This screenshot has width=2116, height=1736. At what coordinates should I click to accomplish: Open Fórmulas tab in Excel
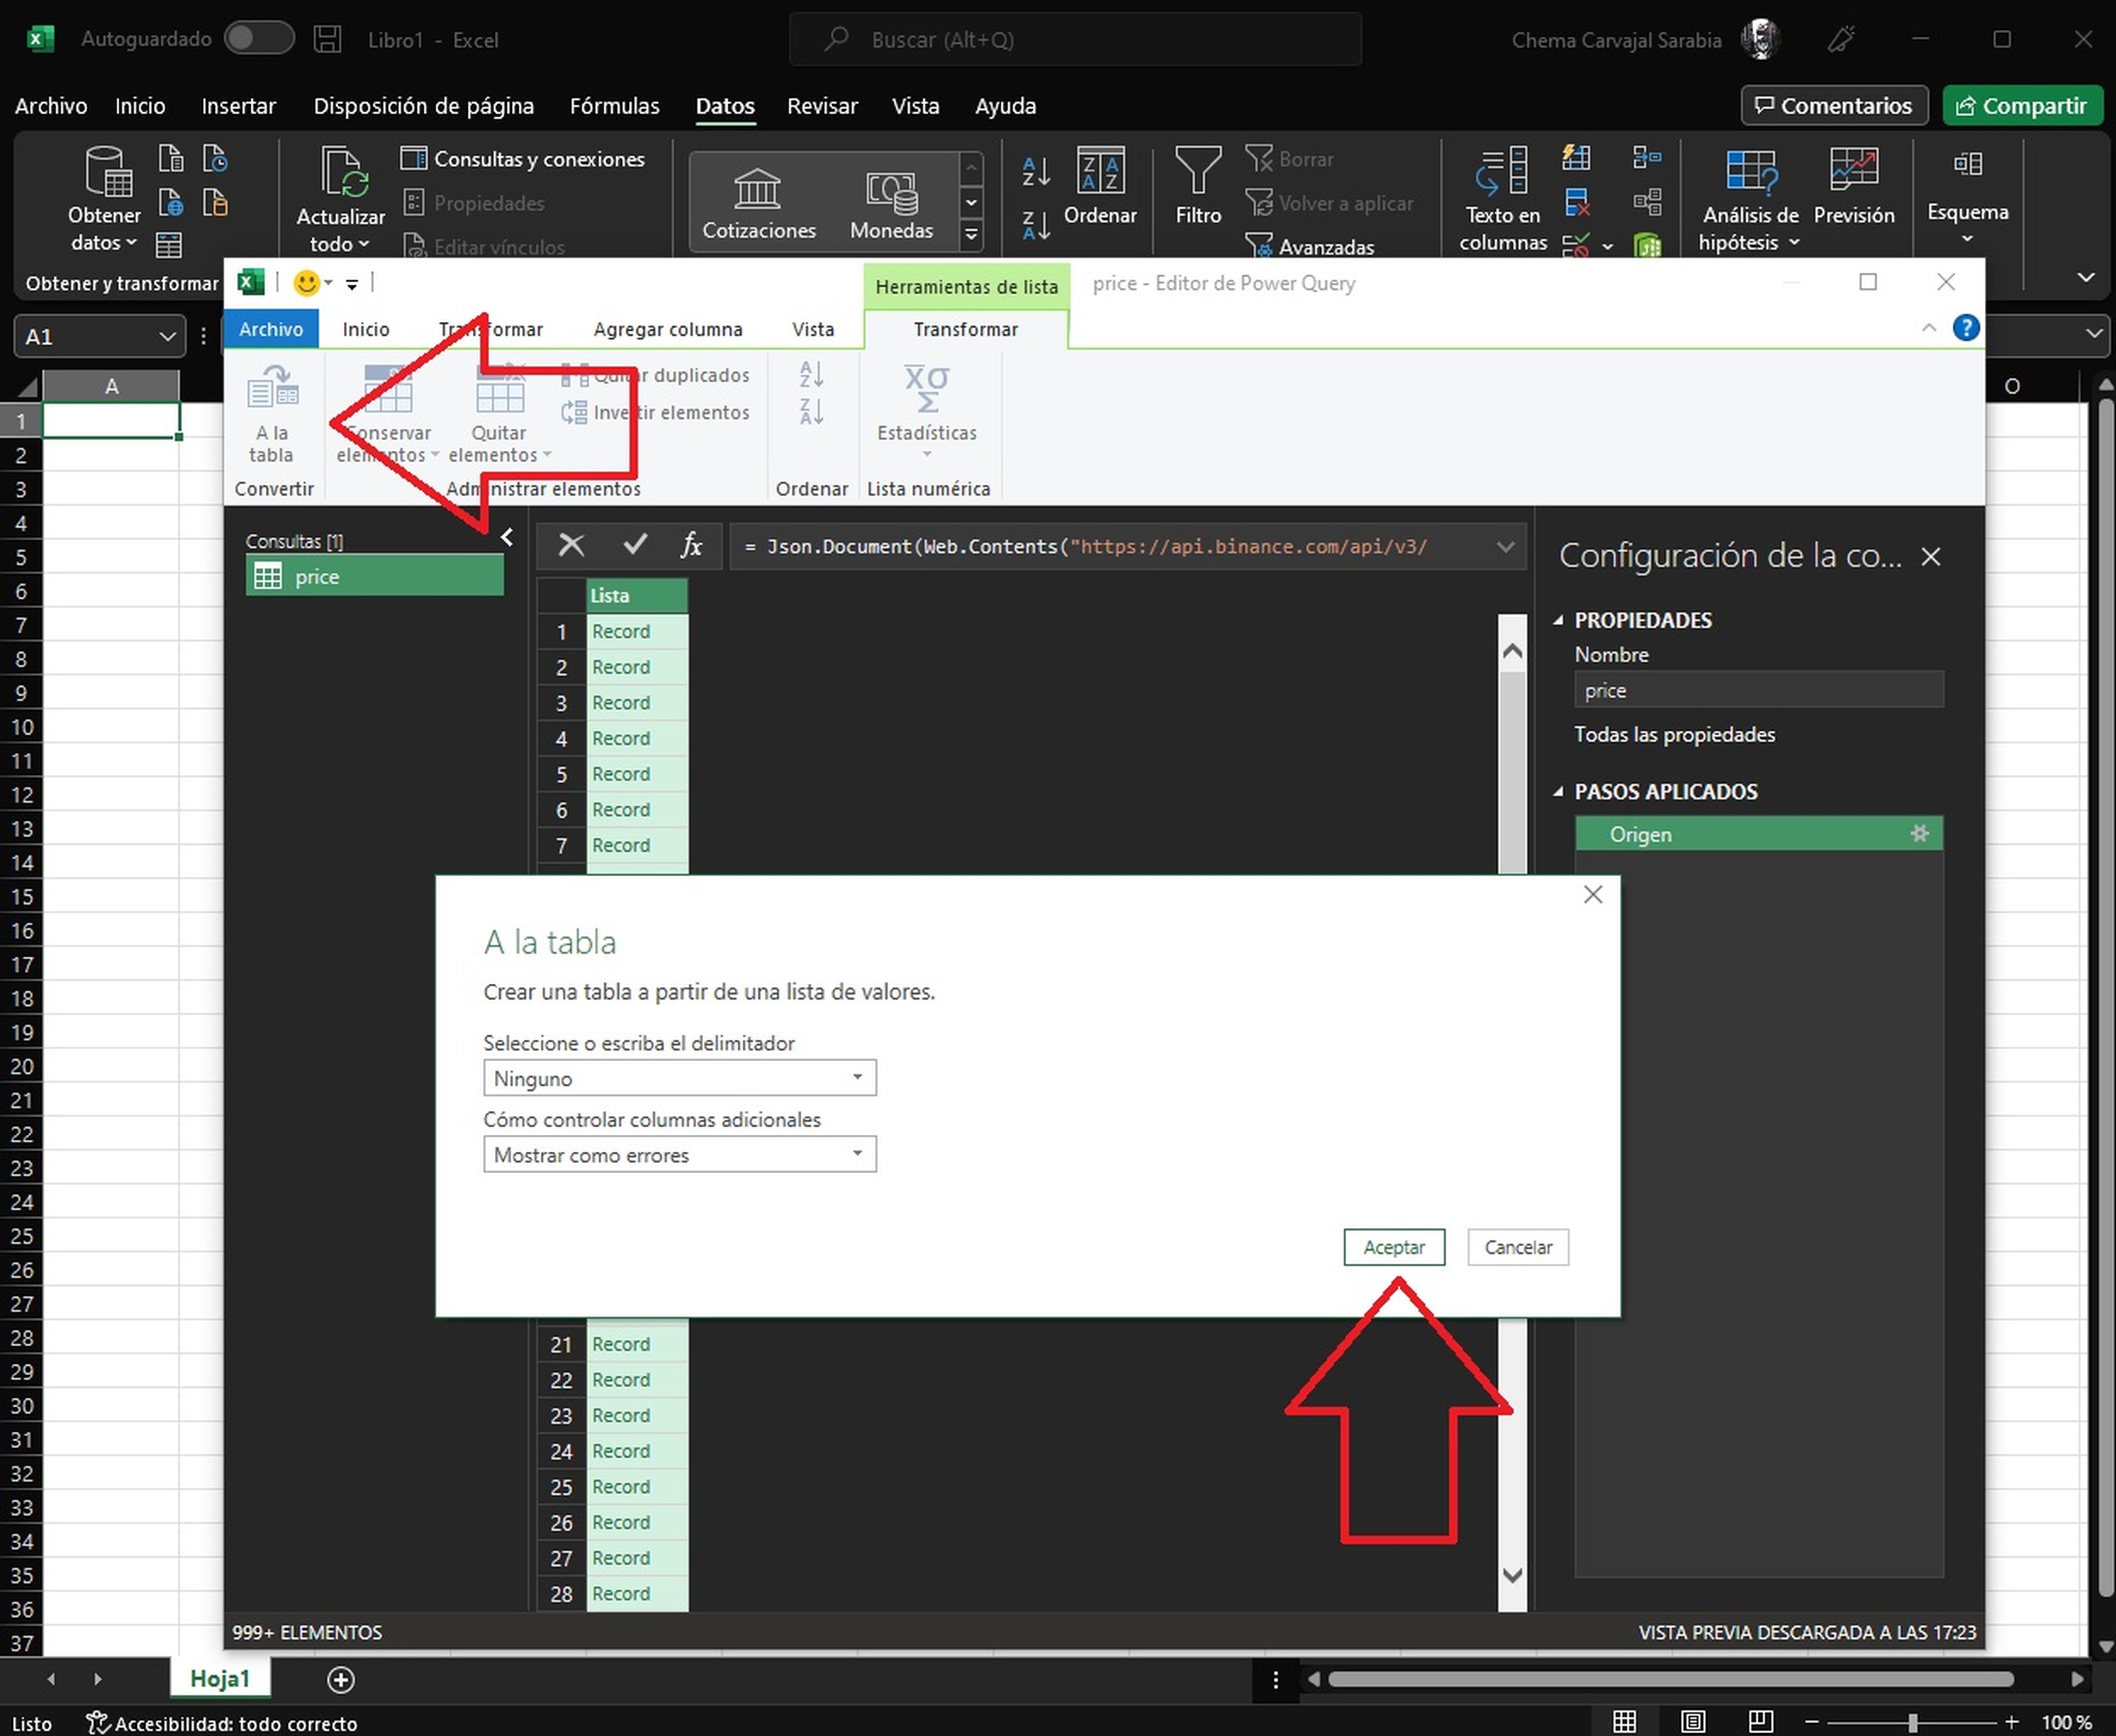[615, 106]
